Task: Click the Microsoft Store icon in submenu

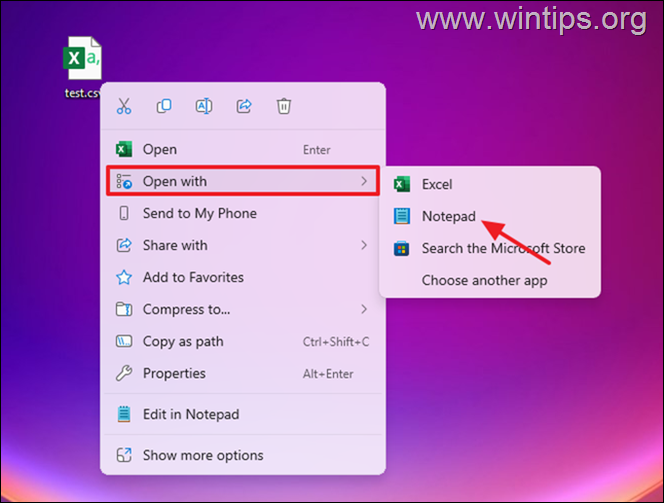Action: tap(401, 248)
